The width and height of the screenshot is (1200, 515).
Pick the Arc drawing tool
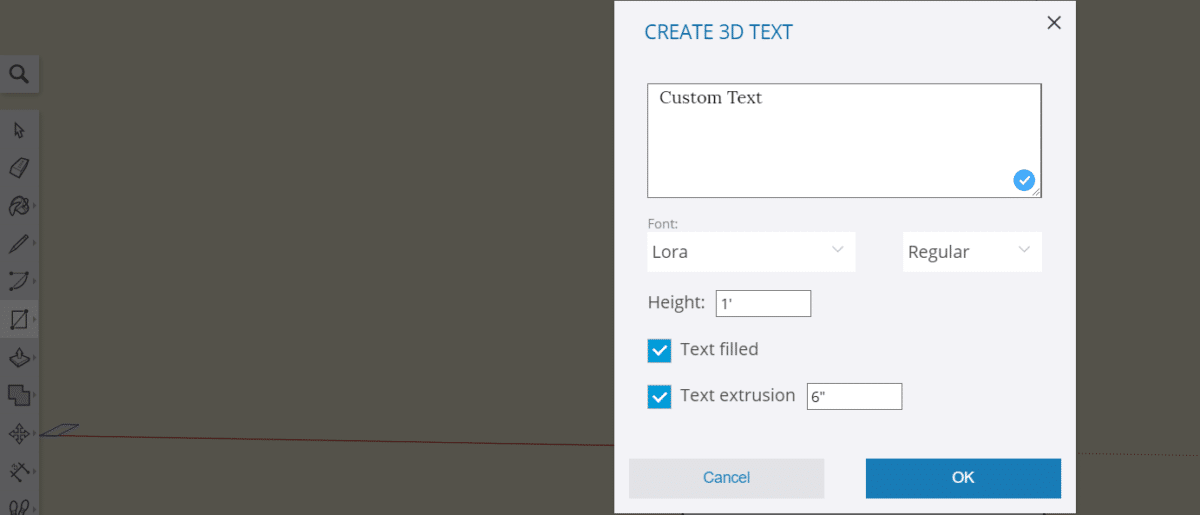pos(19,281)
